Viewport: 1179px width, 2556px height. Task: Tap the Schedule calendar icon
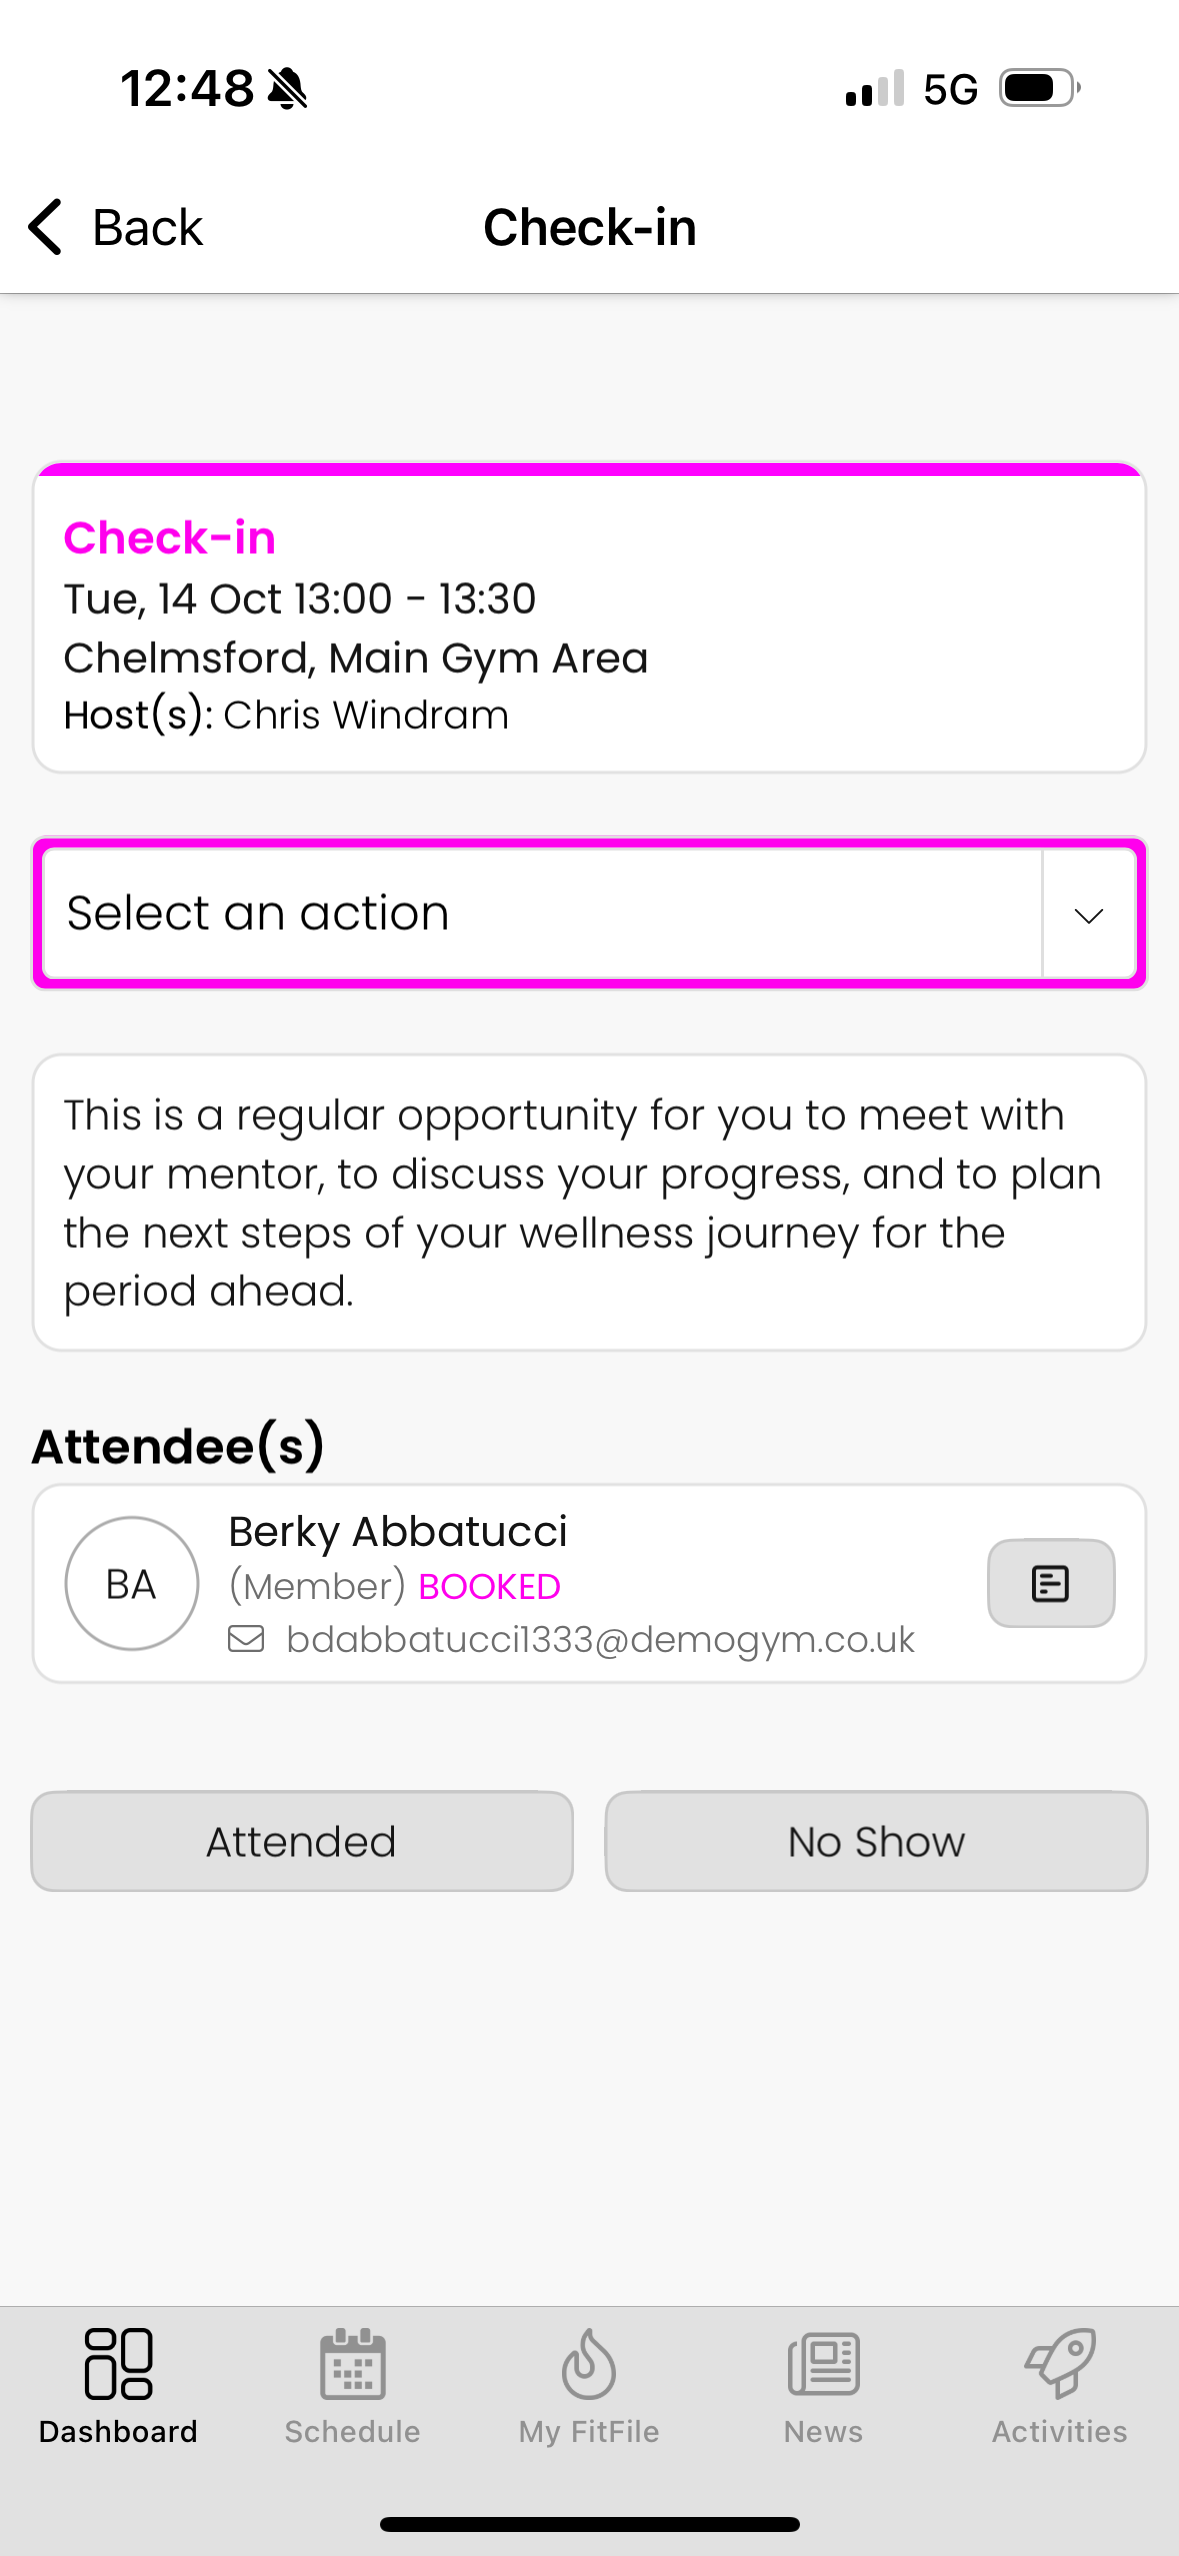coord(352,2364)
